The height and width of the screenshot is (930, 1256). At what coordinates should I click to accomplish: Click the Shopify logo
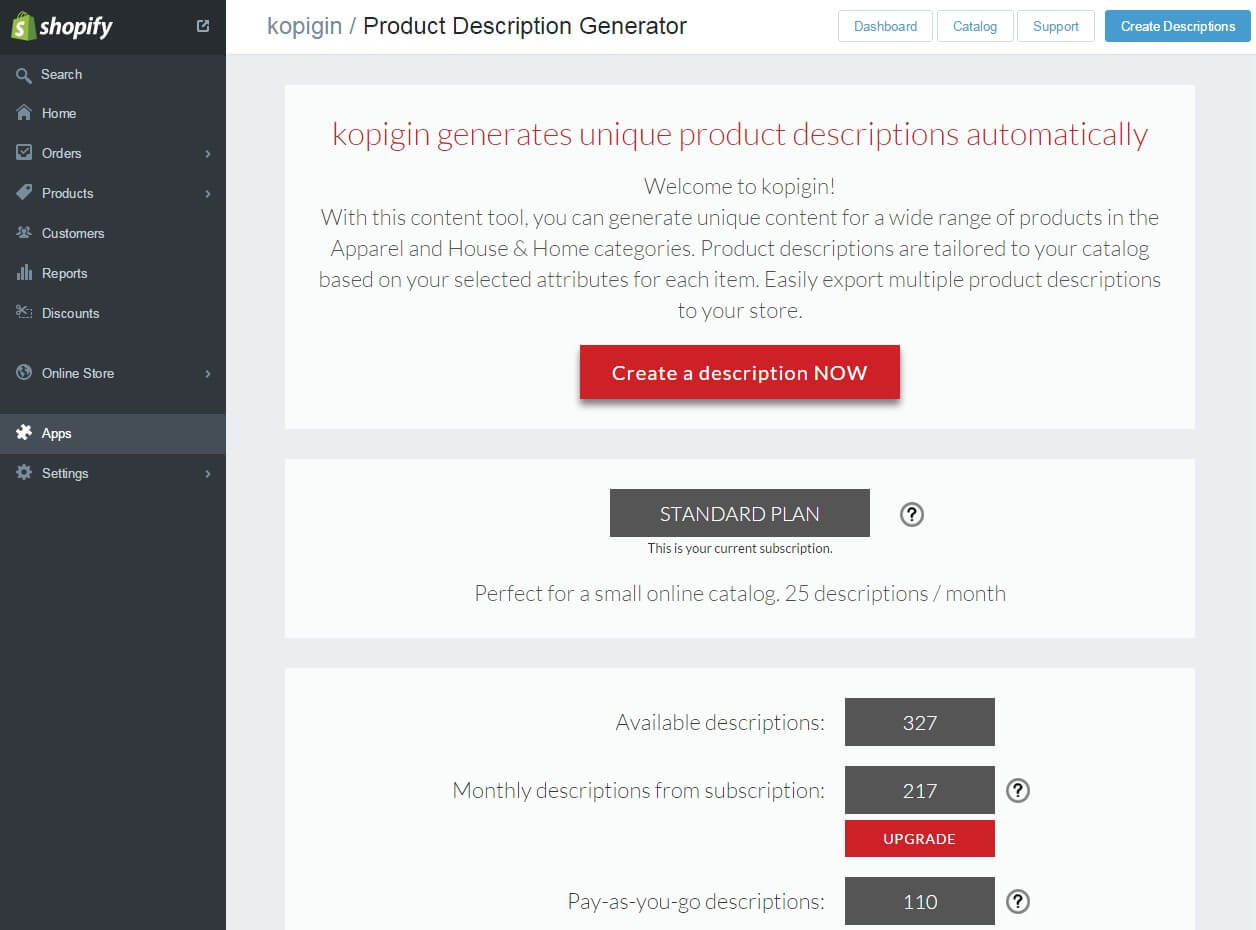pos(62,26)
